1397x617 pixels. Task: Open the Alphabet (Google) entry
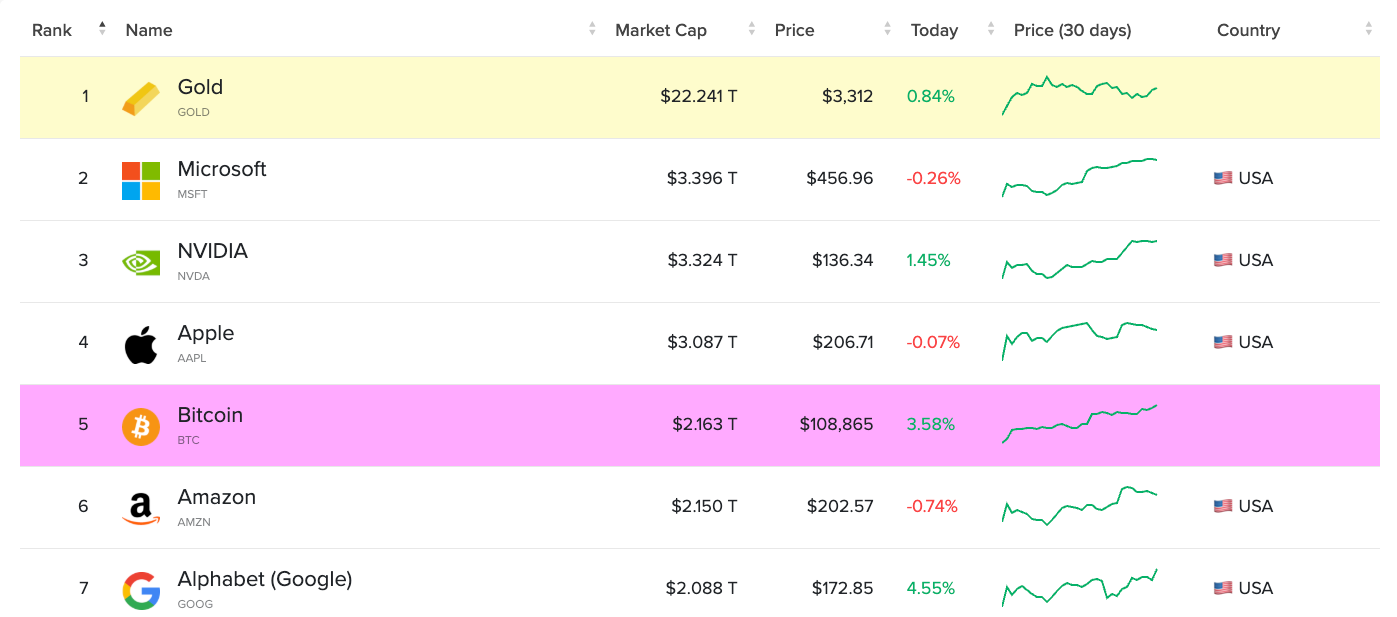coord(264,579)
